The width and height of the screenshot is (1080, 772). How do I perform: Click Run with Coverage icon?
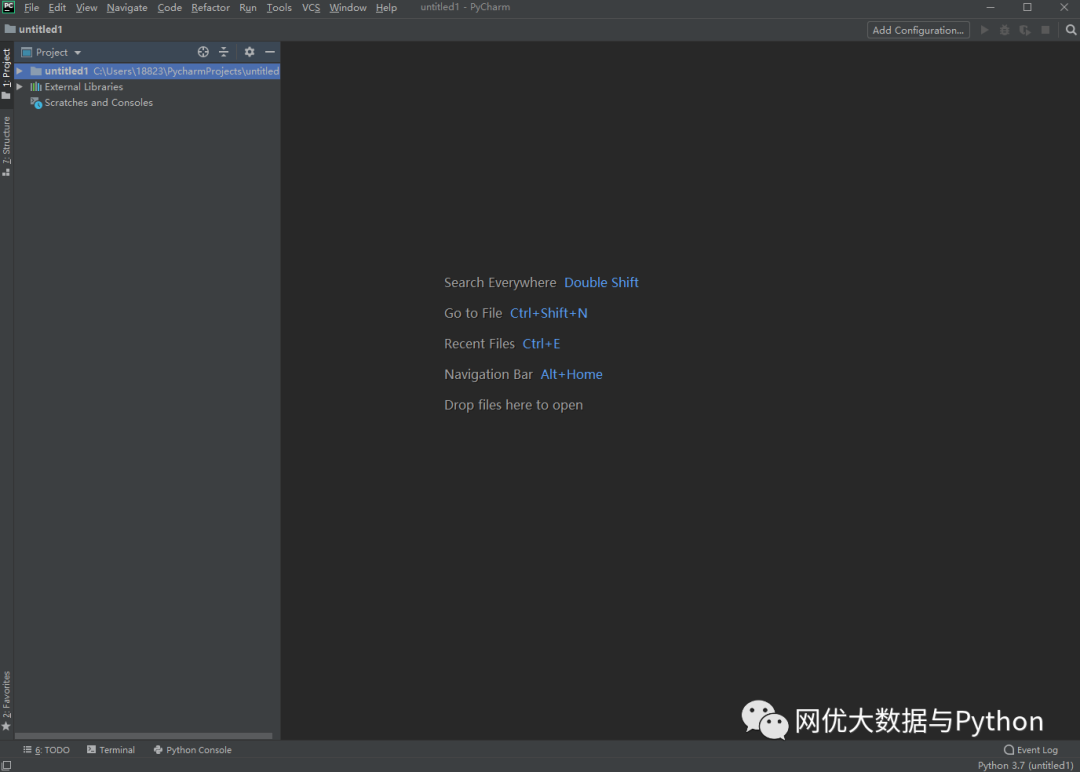(x=1025, y=30)
